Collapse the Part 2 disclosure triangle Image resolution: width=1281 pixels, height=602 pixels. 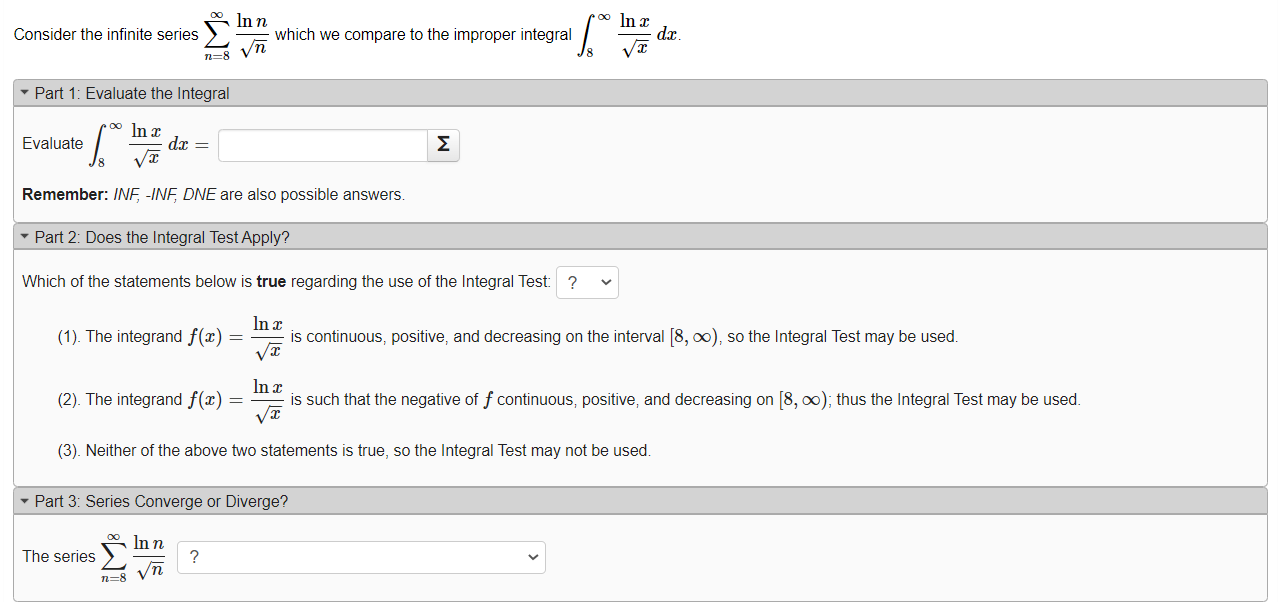tap(24, 237)
